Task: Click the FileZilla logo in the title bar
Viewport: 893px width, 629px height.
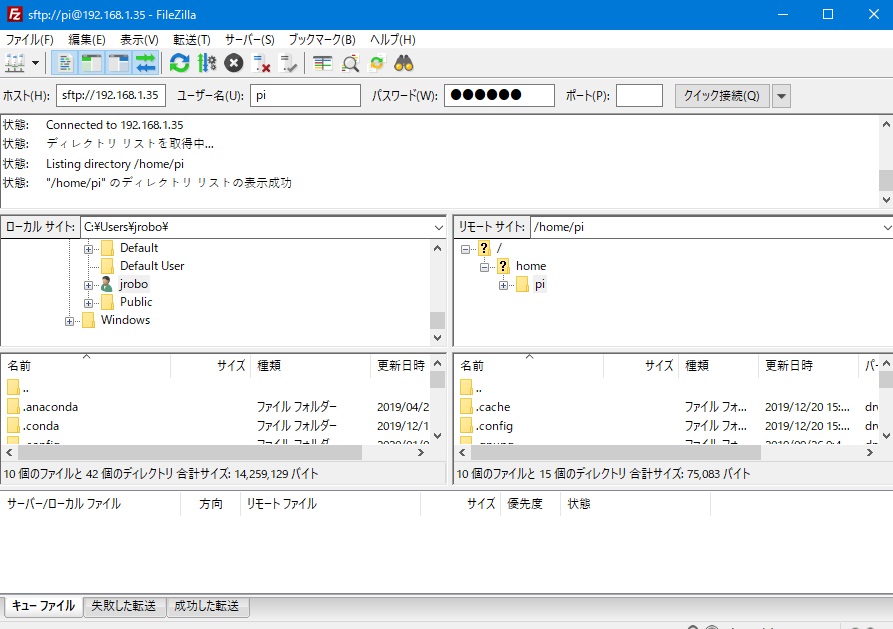Action: (x=15, y=14)
